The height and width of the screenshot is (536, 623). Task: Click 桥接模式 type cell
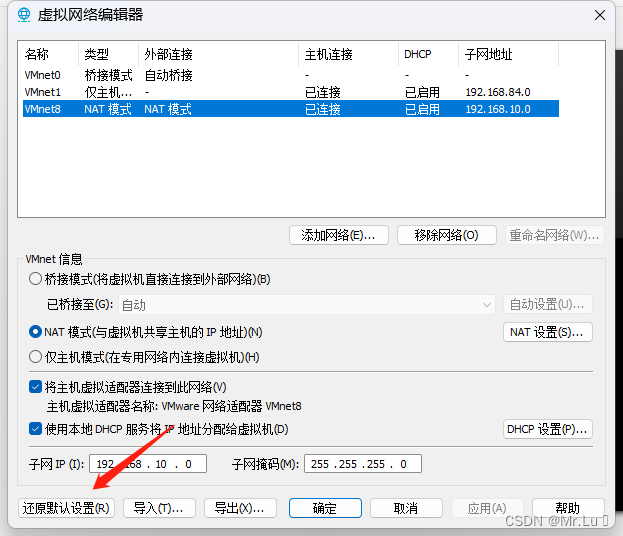[x=108, y=75]
